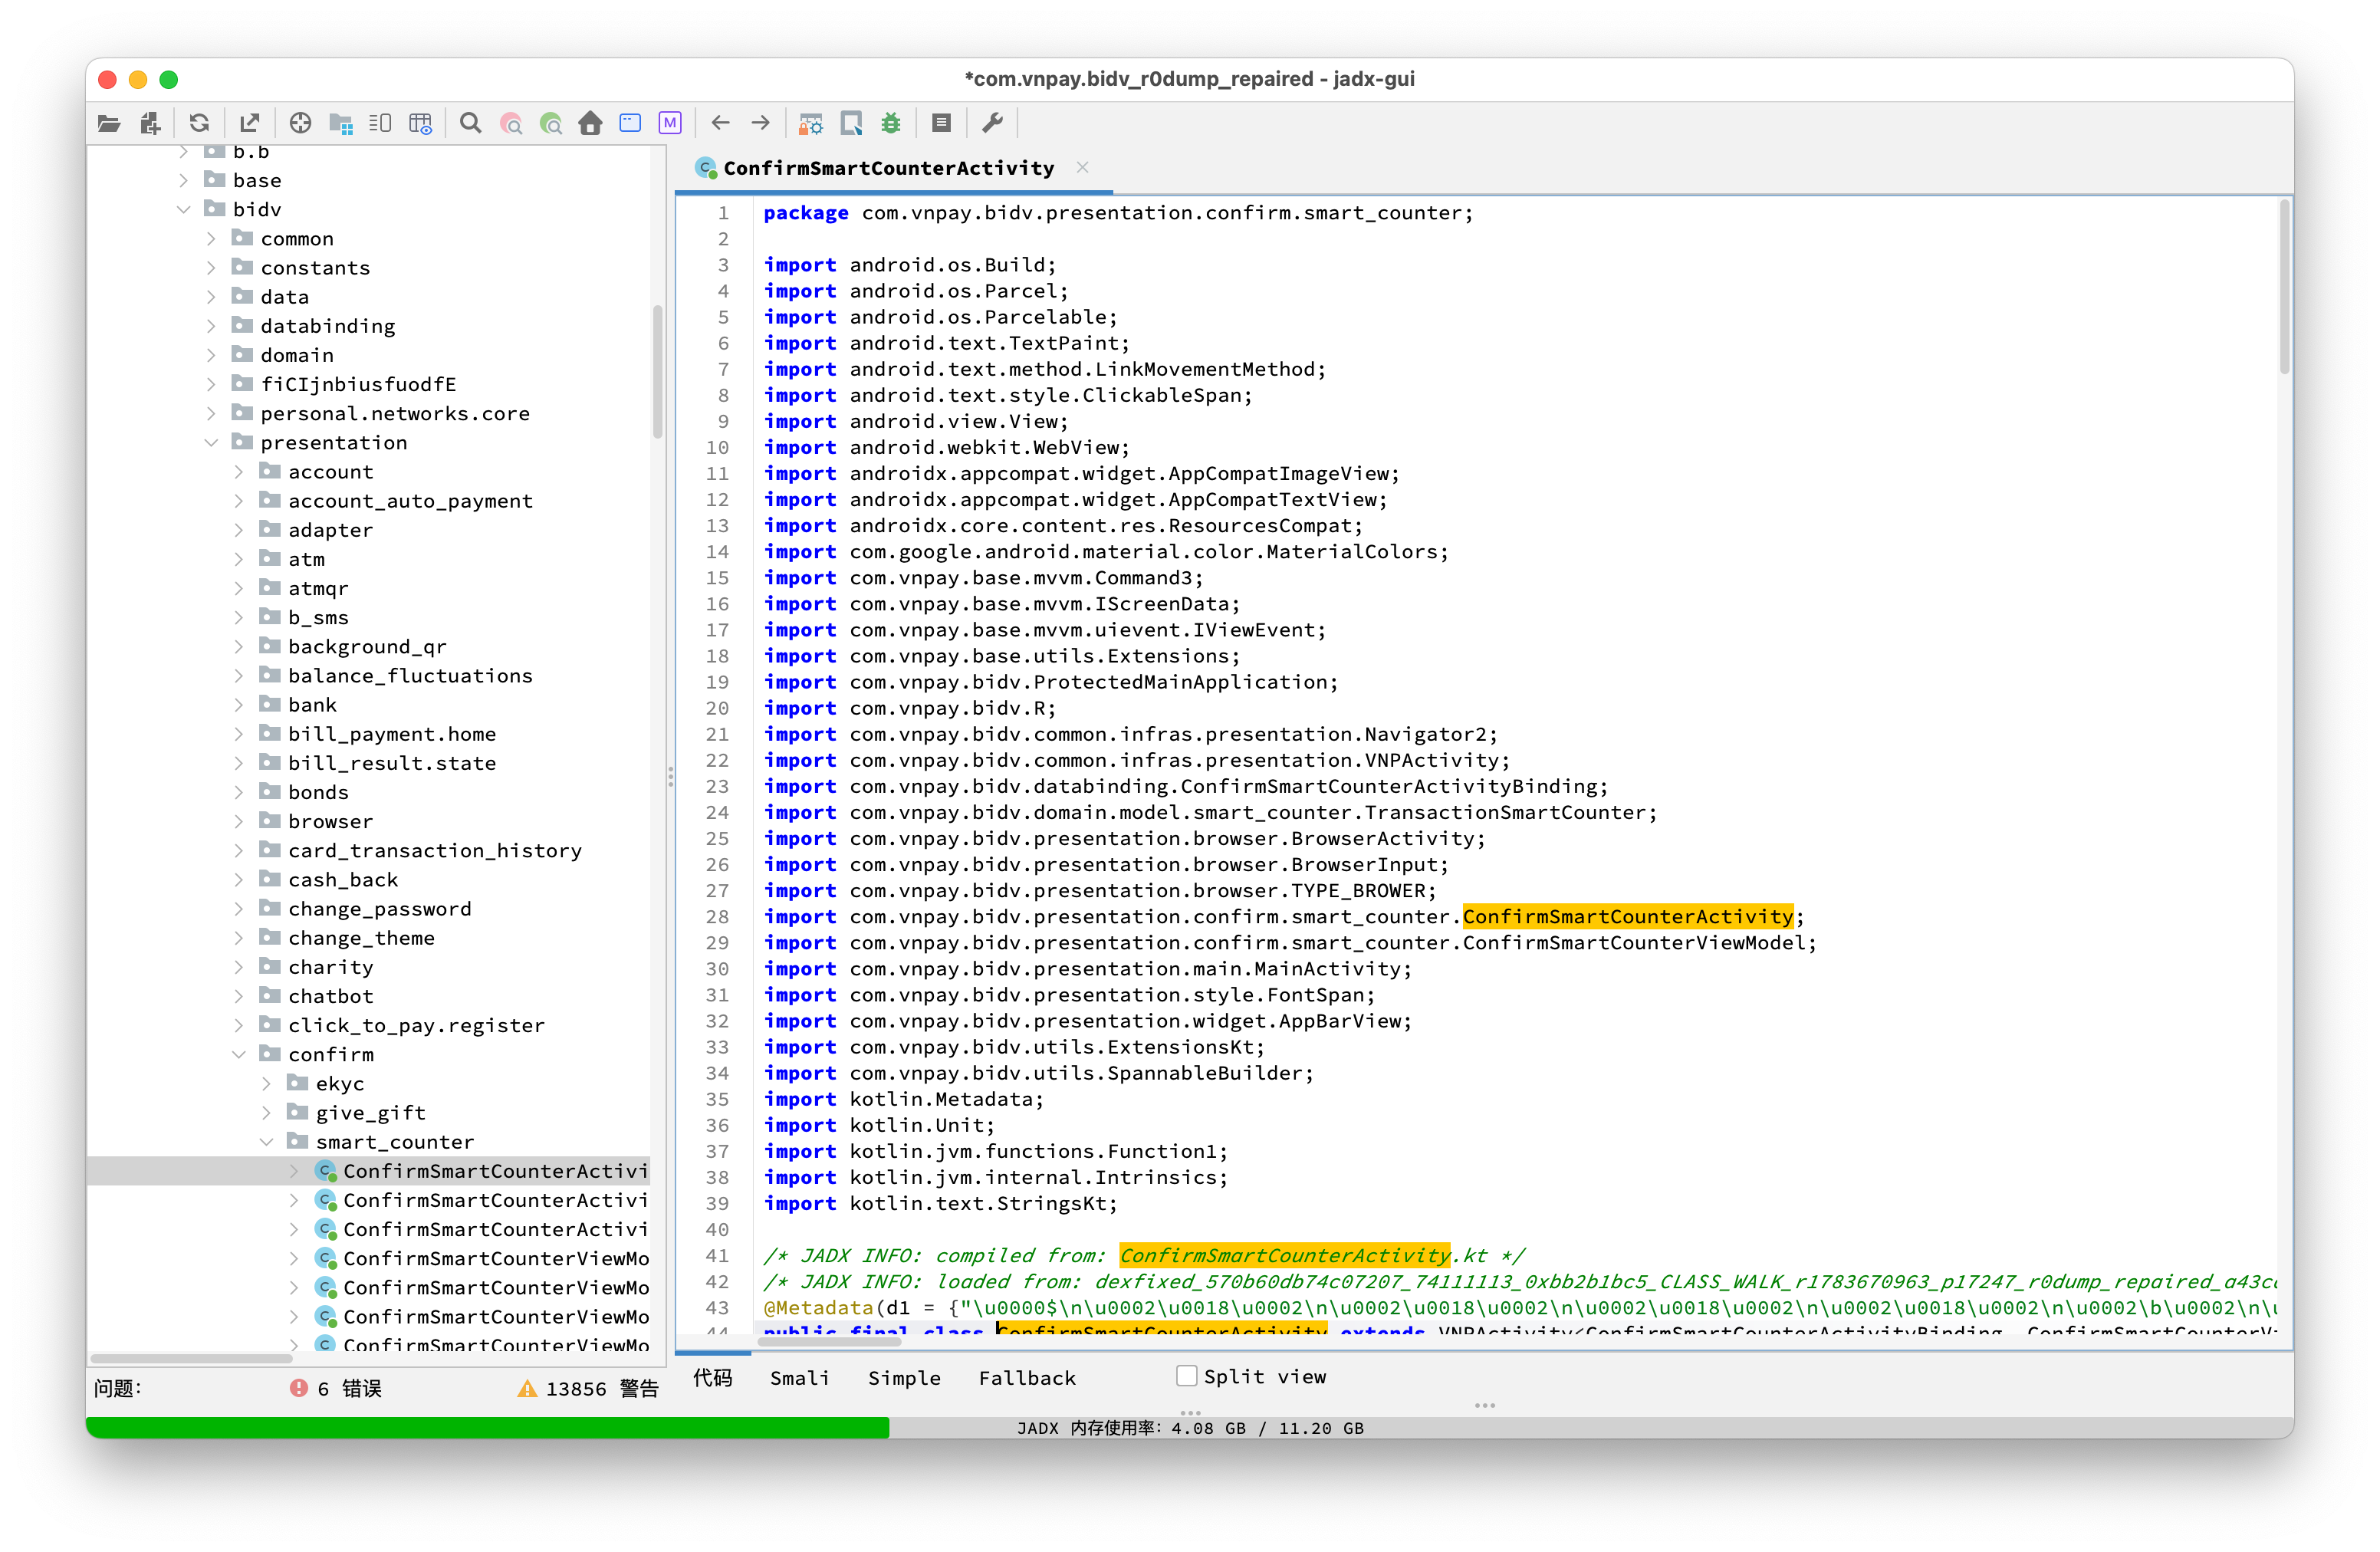Click the sync with editor crosshair icon
2380x1552 pixels.
[x=300, y=123]
